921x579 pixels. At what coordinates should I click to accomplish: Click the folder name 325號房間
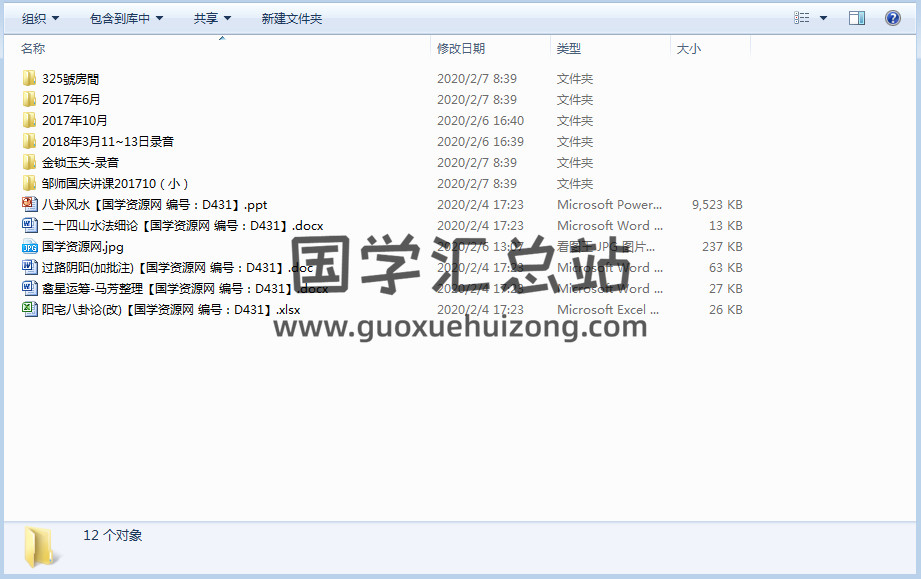(x=70, y=79)
